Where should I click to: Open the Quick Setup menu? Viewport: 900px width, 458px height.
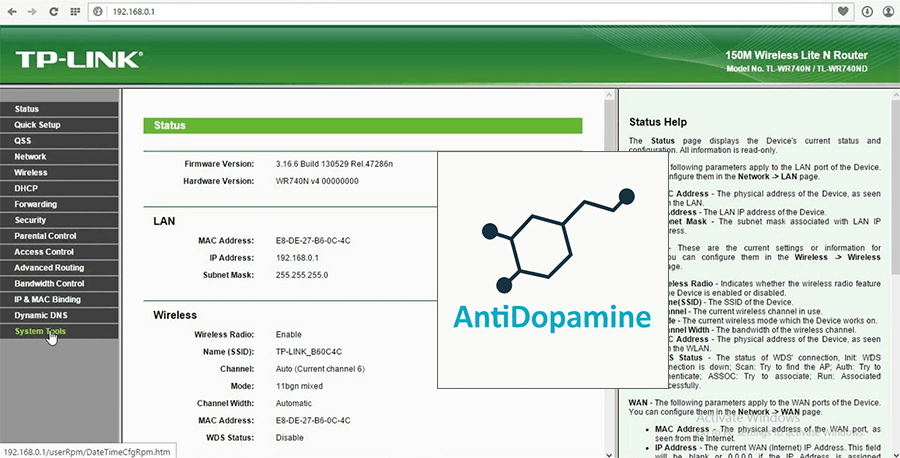point(59,125)
